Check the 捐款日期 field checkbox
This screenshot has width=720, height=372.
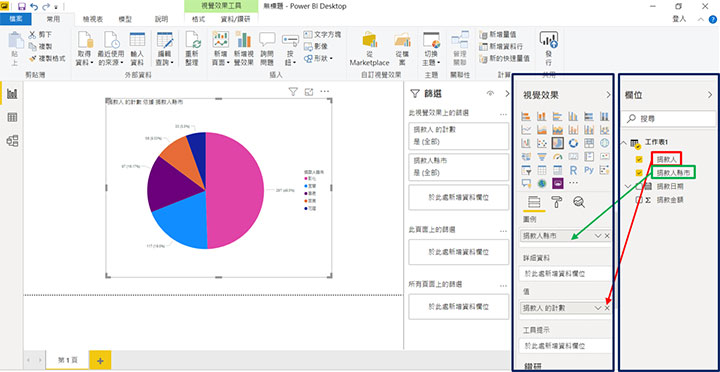point(639,186)
